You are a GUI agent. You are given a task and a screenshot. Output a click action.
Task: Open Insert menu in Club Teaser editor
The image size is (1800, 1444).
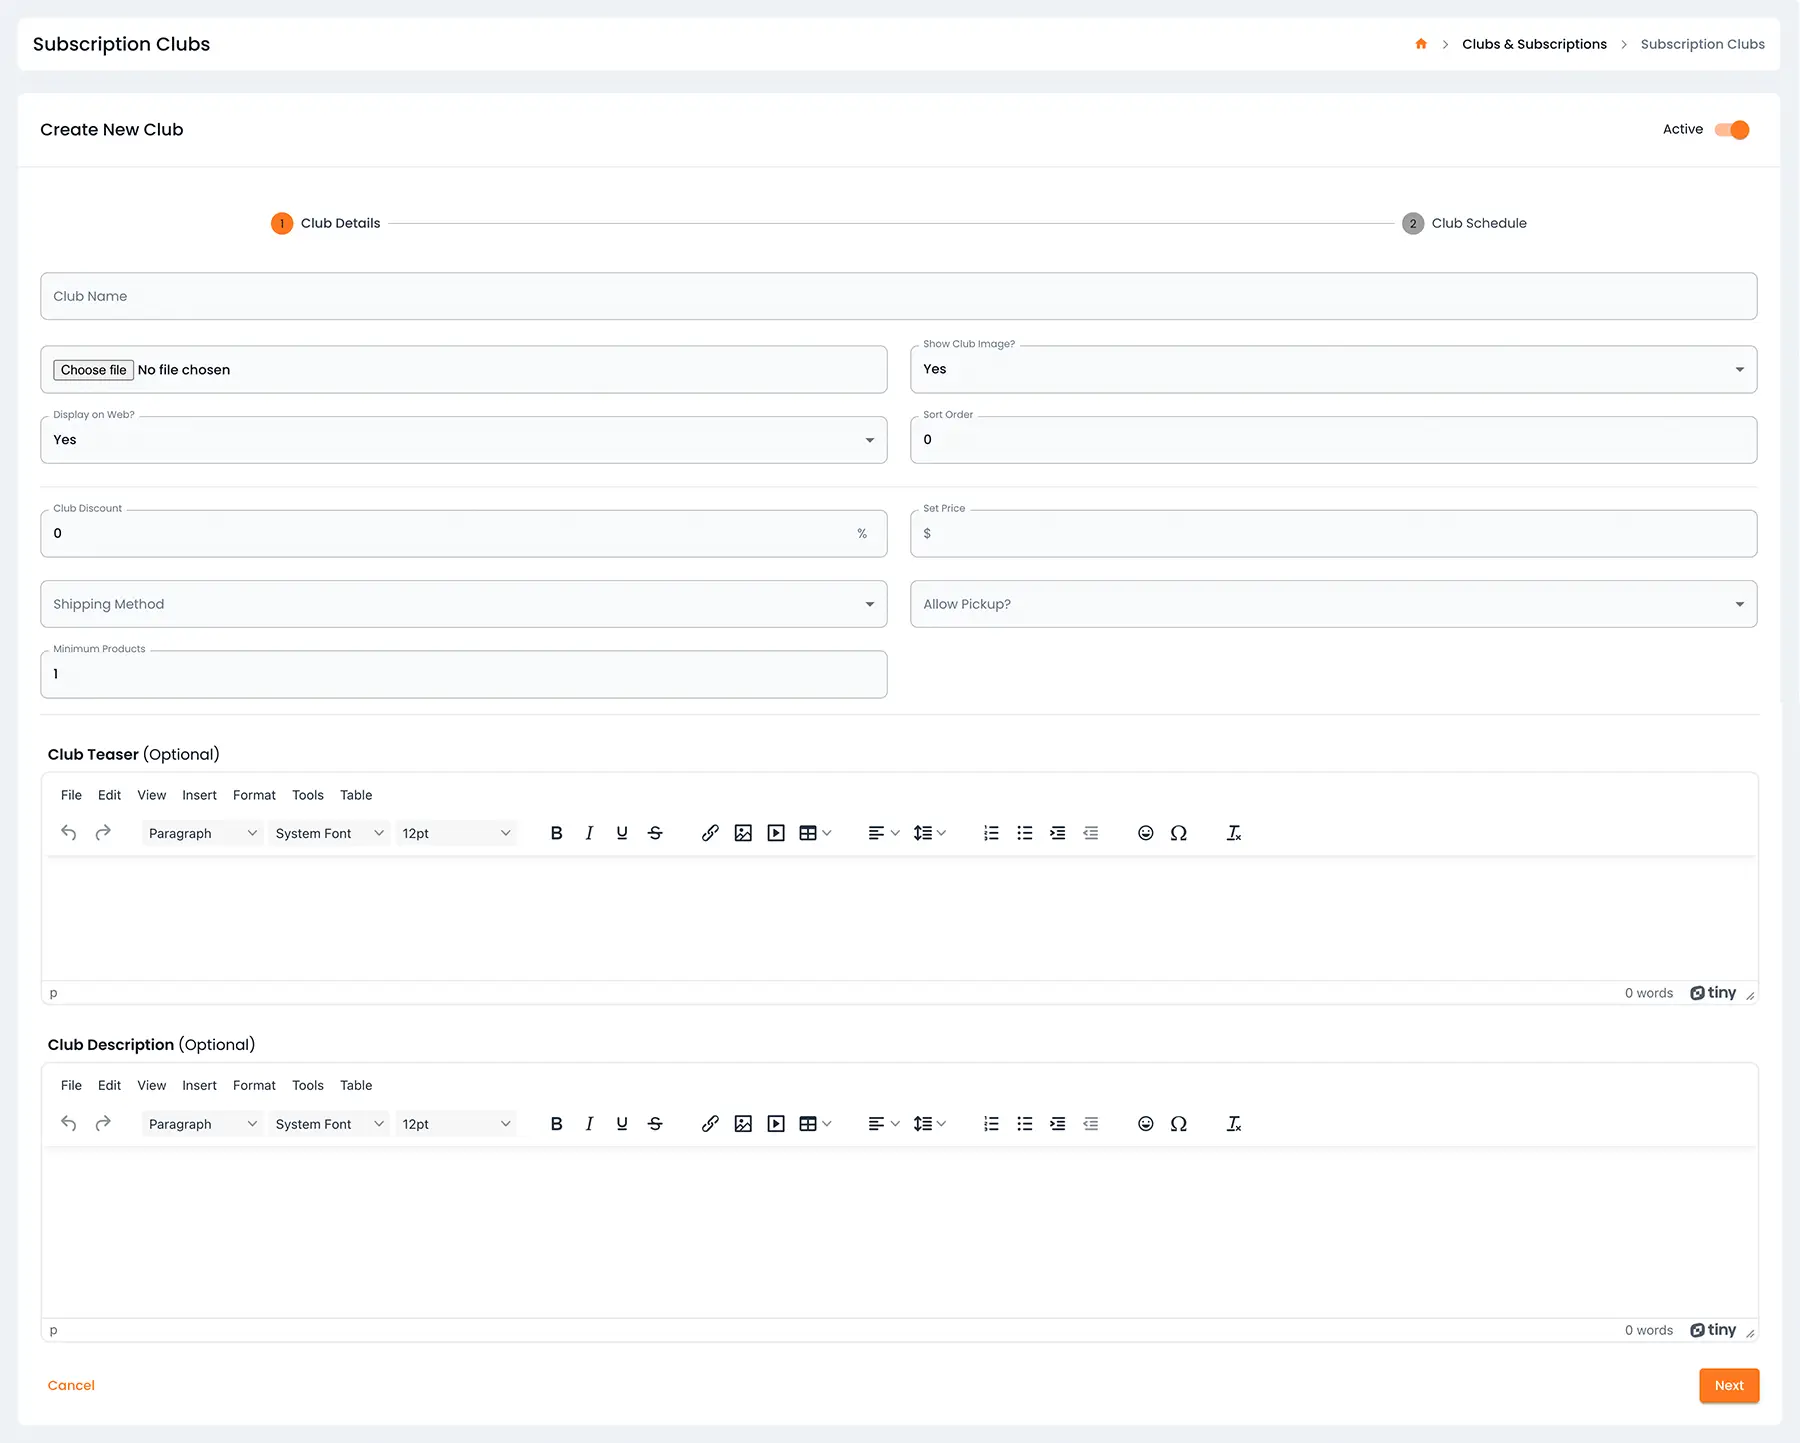click(199, 795)
